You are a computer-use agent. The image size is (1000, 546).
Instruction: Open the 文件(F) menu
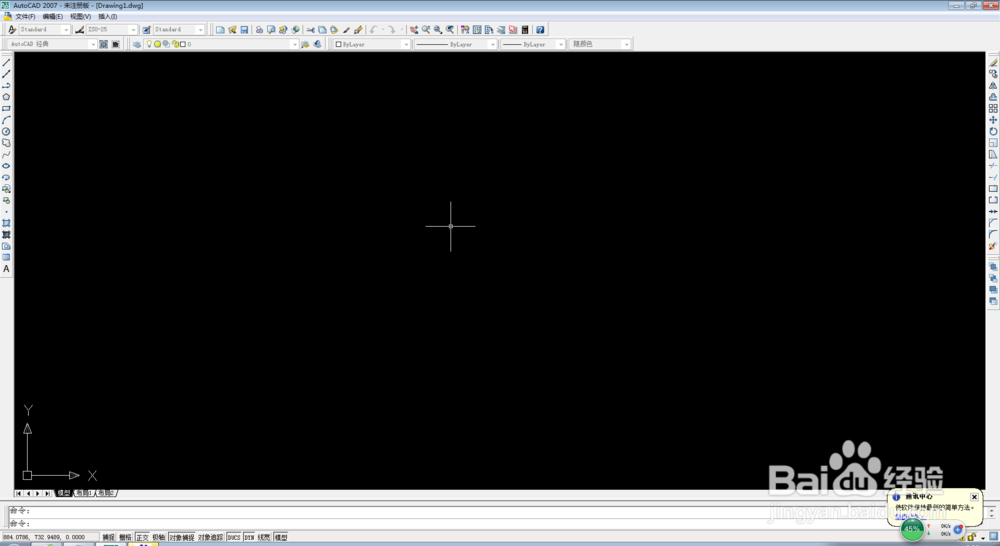[x=25, y=17]
